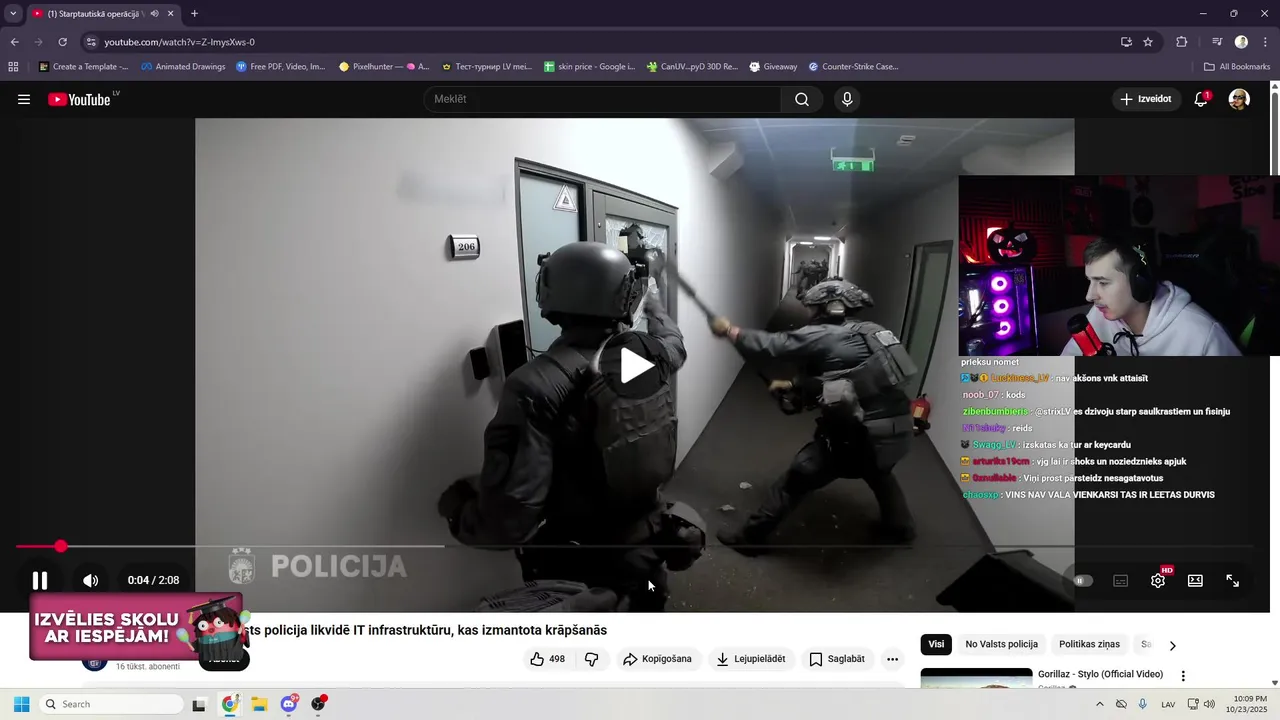
Task: Open a new browser tab
Action: pyautogui.click(x=194, y=14)
